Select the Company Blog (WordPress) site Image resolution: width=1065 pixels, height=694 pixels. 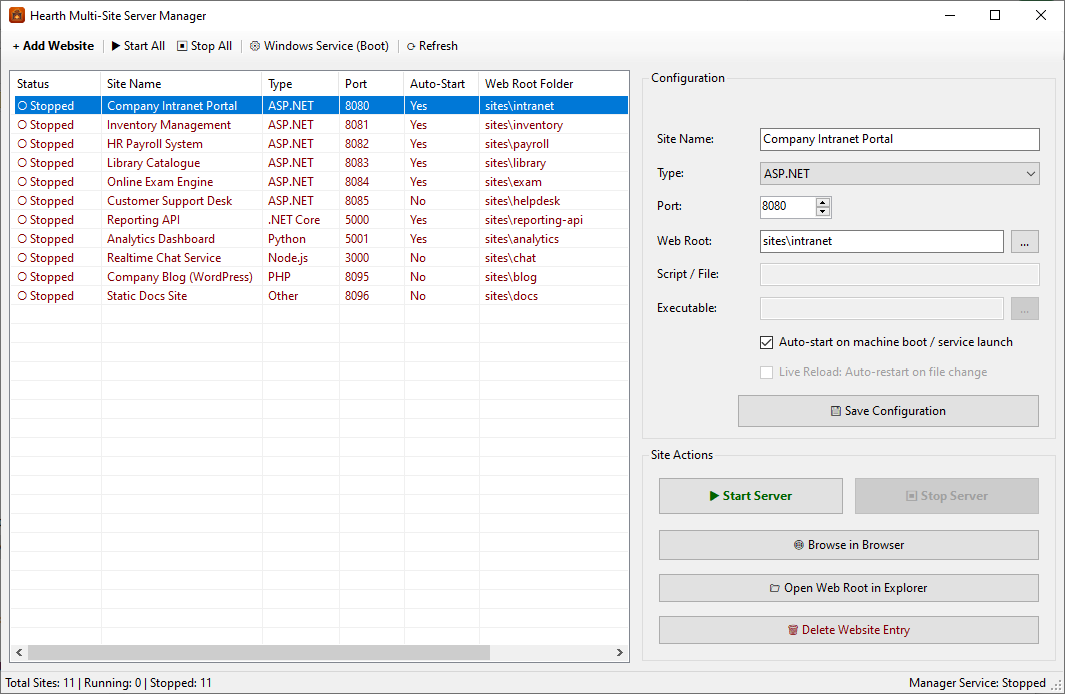click(321, 276)
